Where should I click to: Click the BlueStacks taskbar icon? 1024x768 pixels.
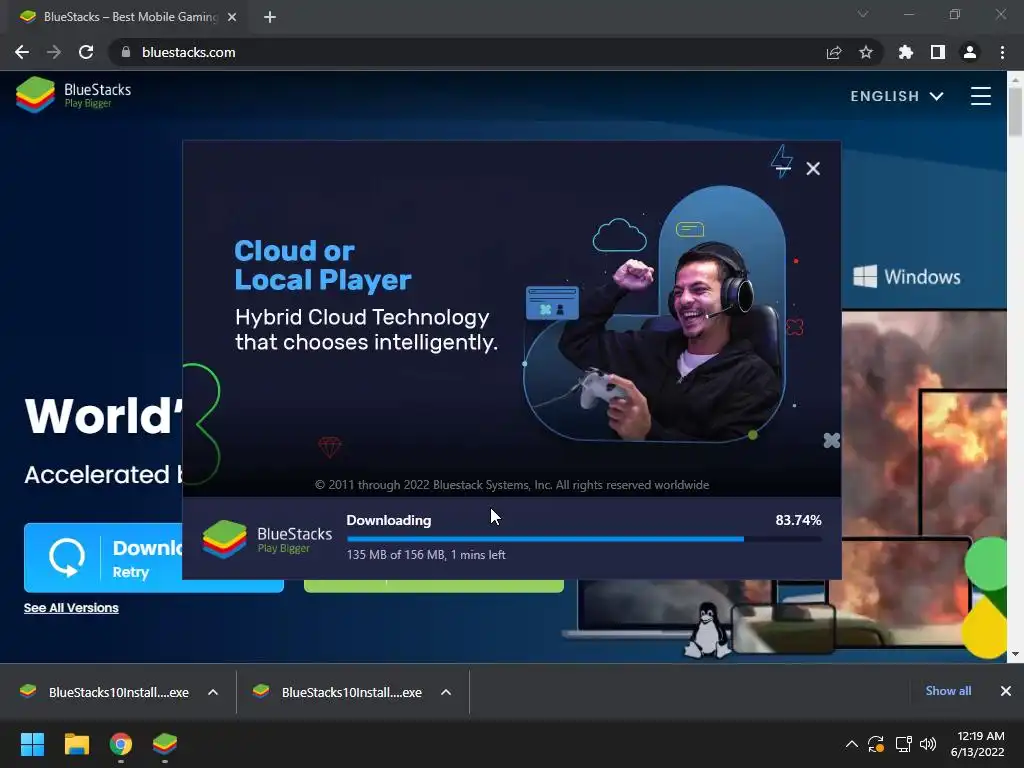pyautogui.click(x=165, y=744)
